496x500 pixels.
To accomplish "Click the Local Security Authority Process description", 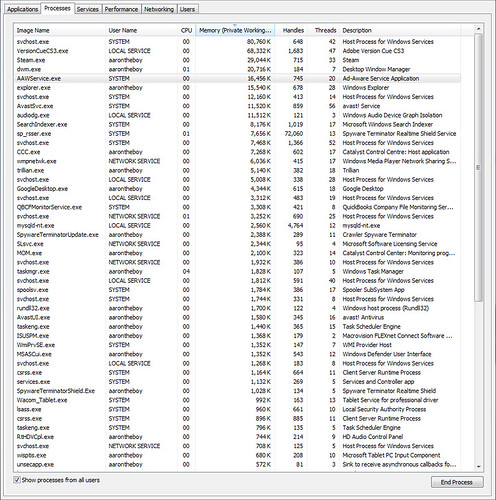I will coord(384,409).
